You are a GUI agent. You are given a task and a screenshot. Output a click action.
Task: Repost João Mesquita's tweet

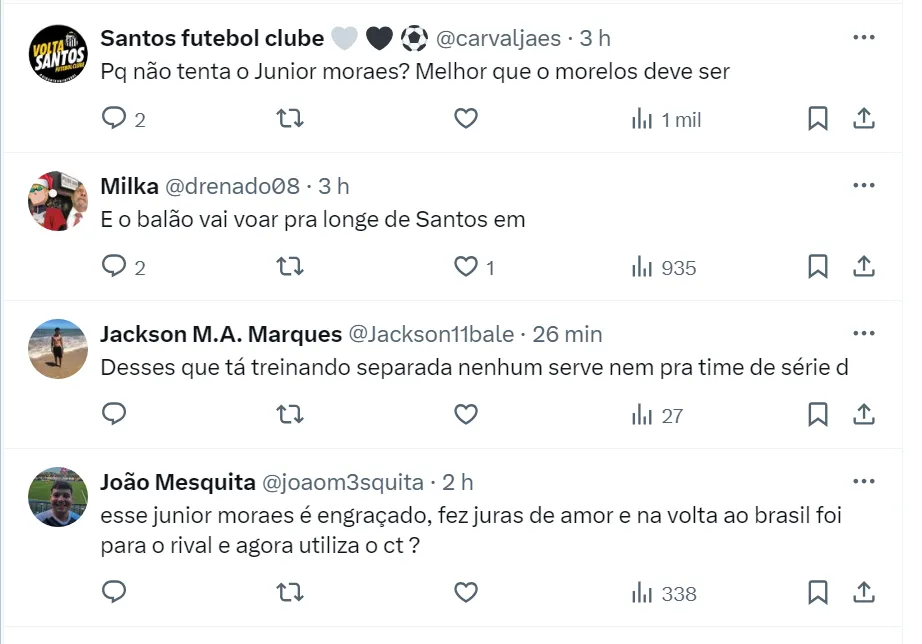[290, 593]
